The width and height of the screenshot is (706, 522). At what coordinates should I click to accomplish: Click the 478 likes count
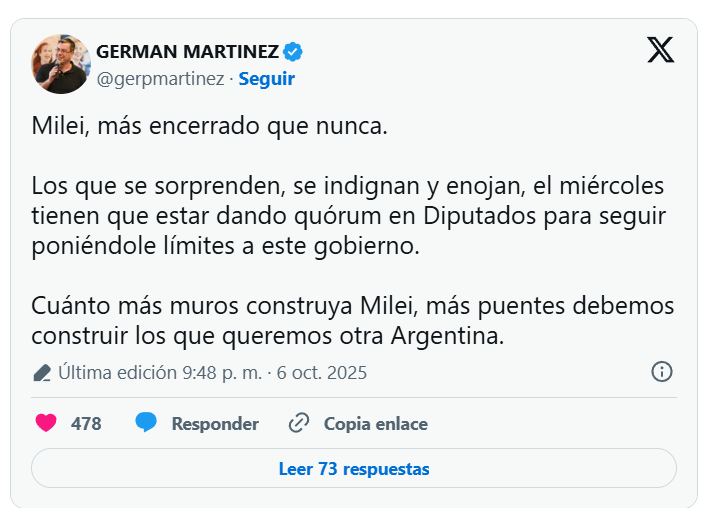coord(86,423)
